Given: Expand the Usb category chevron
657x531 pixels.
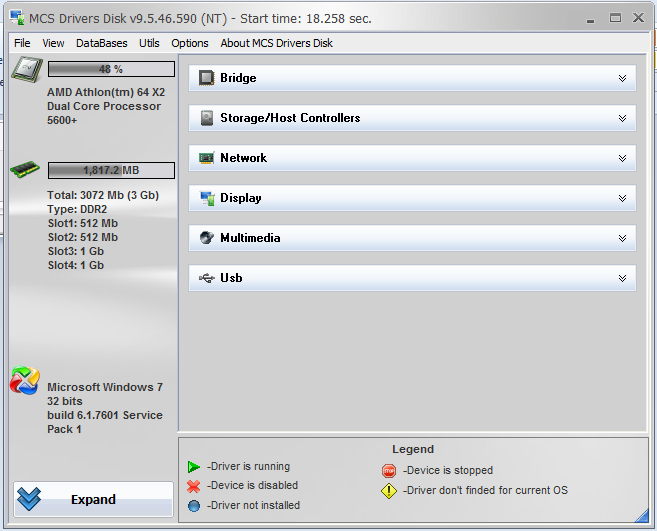Looking at the screenshot, I should [622, 278].
